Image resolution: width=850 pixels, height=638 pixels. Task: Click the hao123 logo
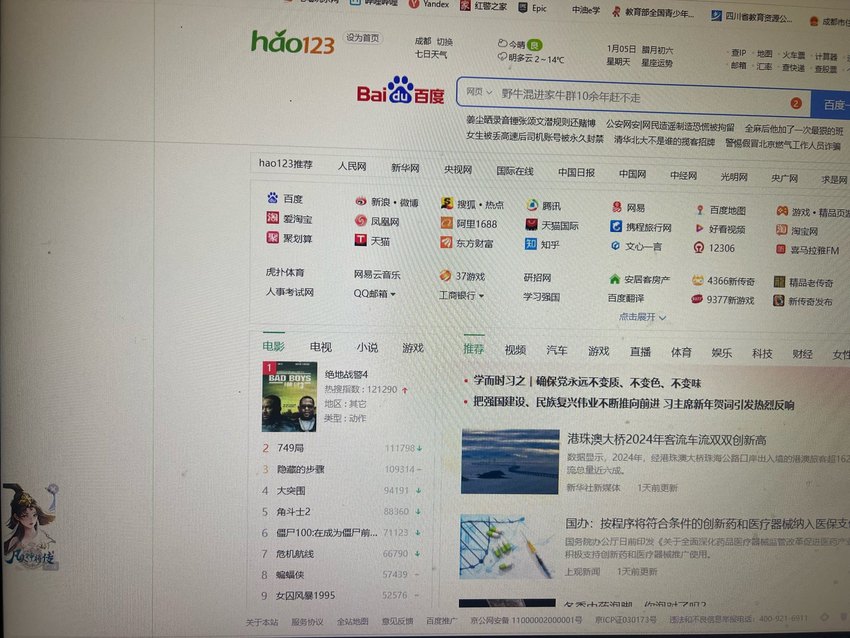click(293, 42)
